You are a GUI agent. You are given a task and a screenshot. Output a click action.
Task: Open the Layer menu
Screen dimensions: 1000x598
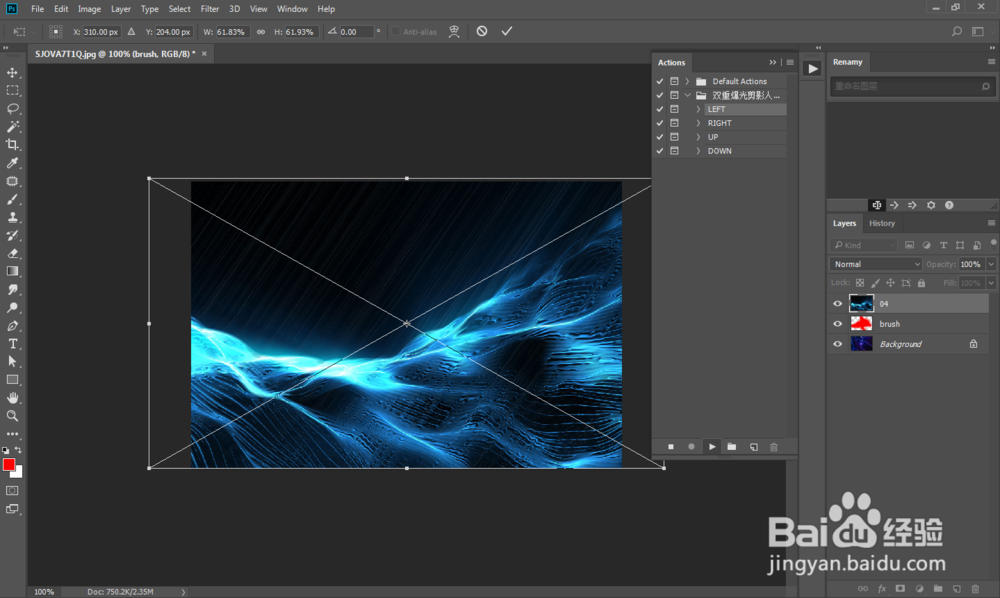click(121, 9)
